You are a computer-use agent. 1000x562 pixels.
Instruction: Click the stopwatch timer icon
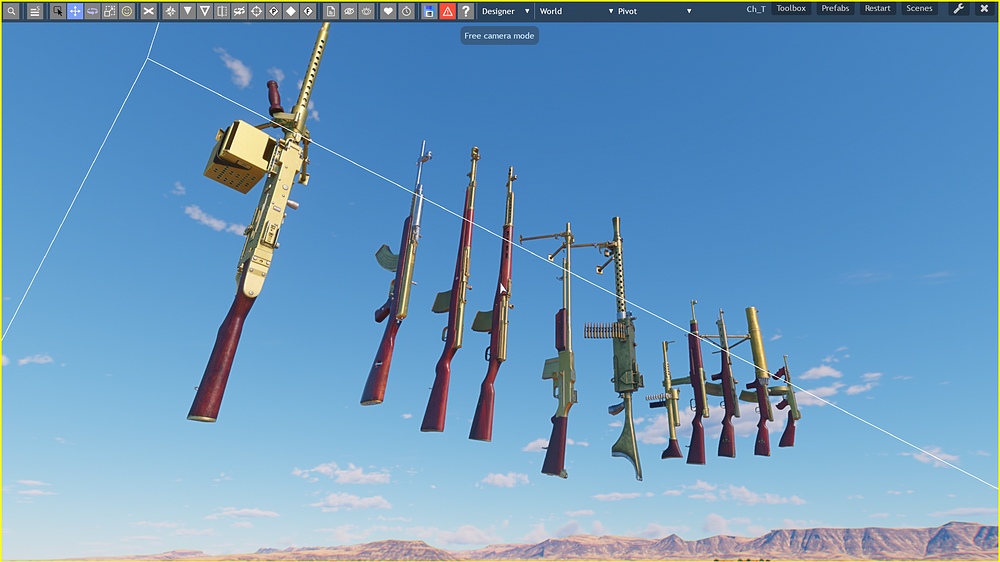pyautogui.click(x=406, y=11)
